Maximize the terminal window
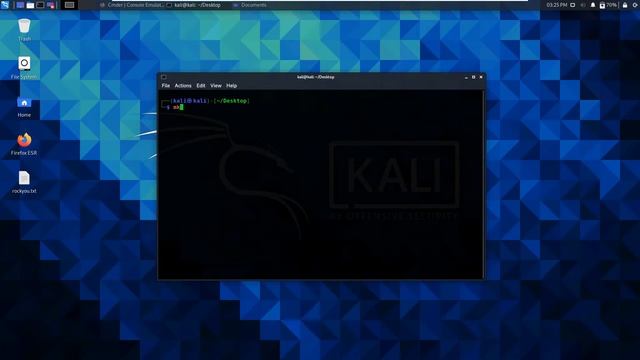This screenshot has width=640, height=360. (473, 77)
